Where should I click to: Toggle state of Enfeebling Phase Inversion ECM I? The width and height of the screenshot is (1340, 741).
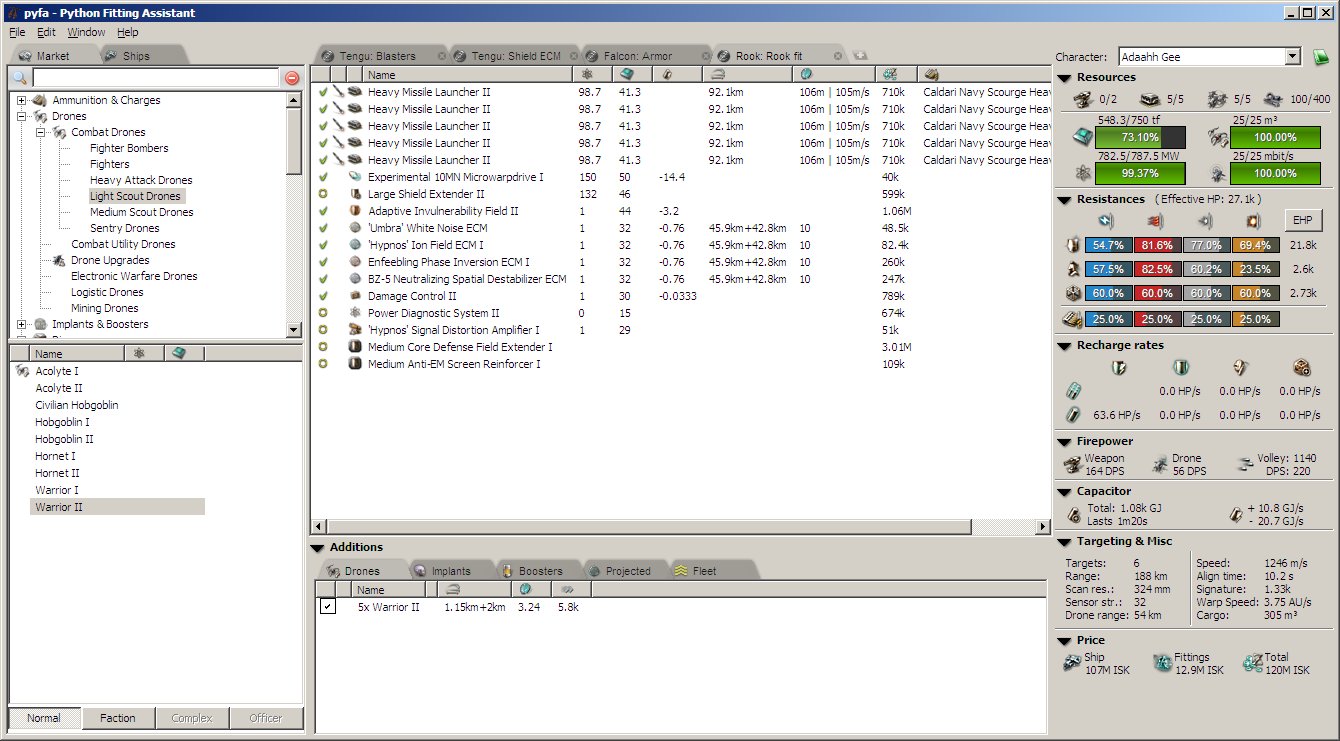pyautogui.click(x=323, y=262)
